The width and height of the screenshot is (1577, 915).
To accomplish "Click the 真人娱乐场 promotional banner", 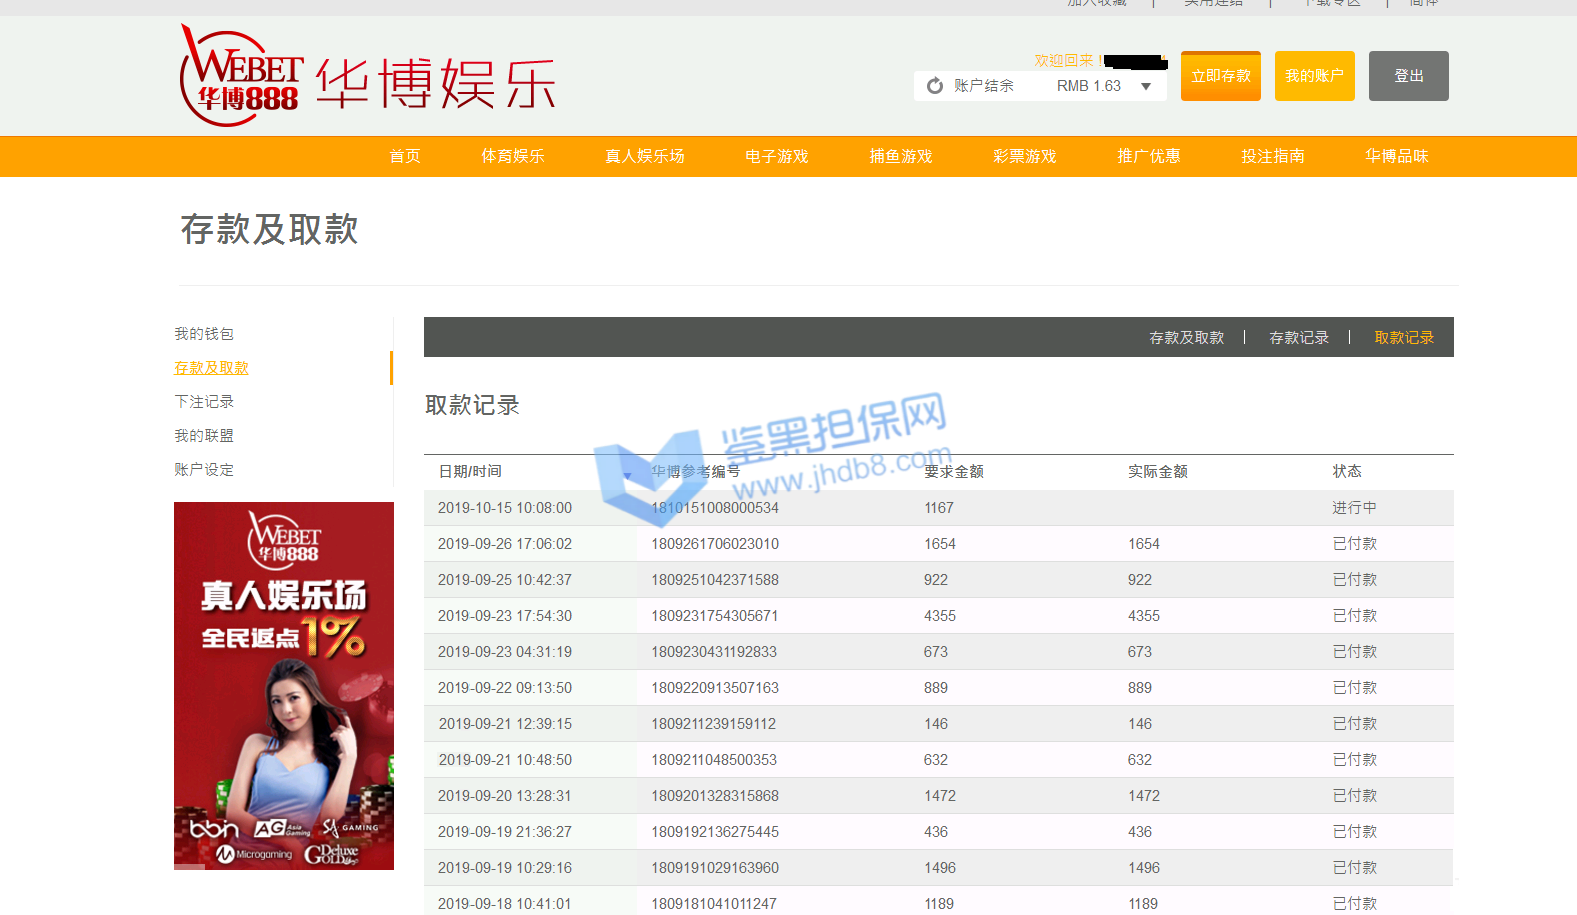I will coord(284,685).
